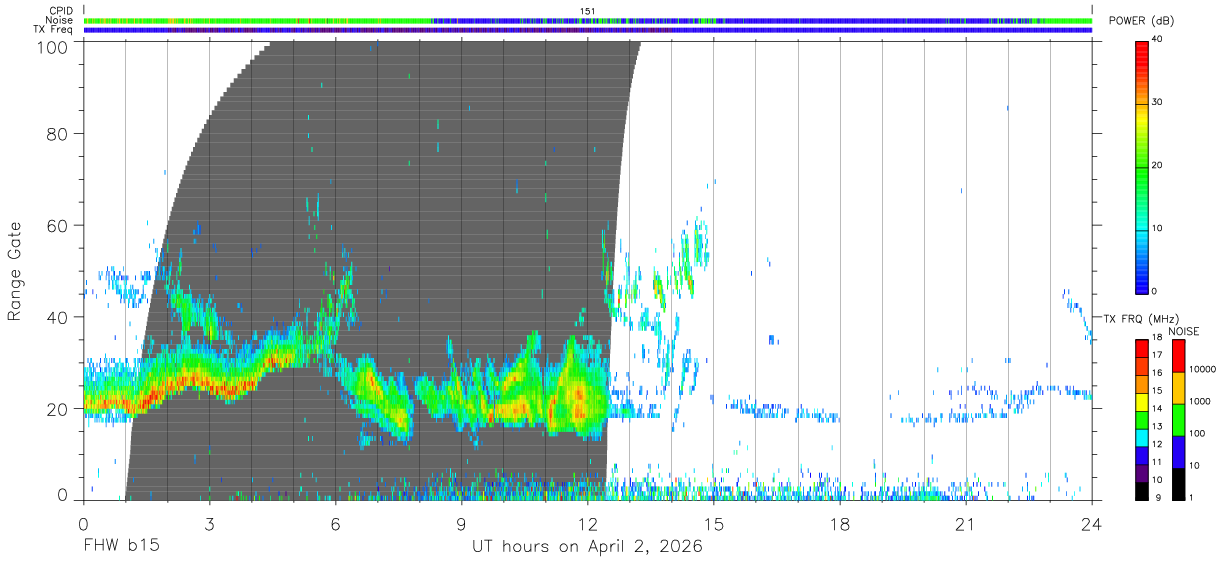Click the green-blue Noise strip above the plot
The width and height of the screenshot is (1228, 567).
[x=588, y=20]
